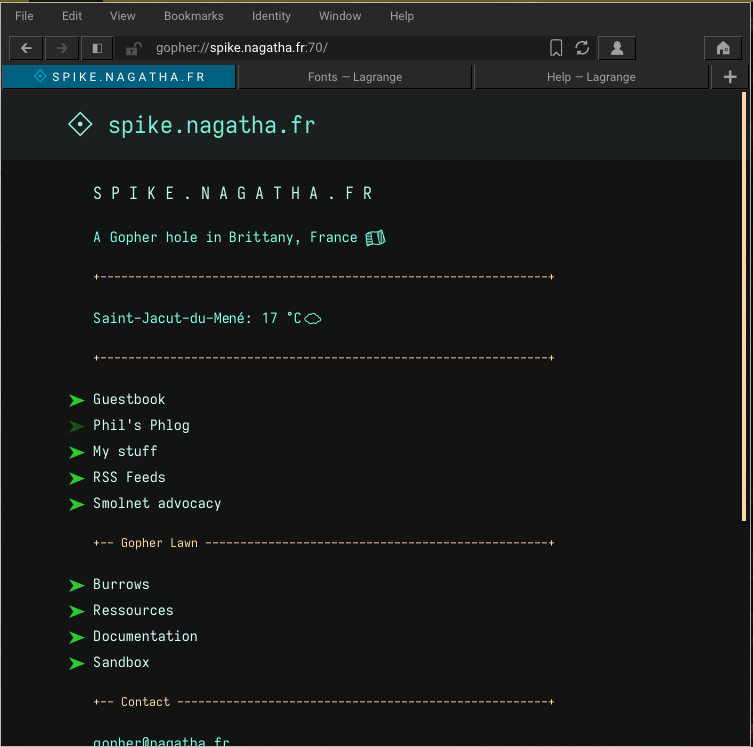Open the Guestbook link
The height and width of the screenshot is (747, 753).
pos(129,400)
